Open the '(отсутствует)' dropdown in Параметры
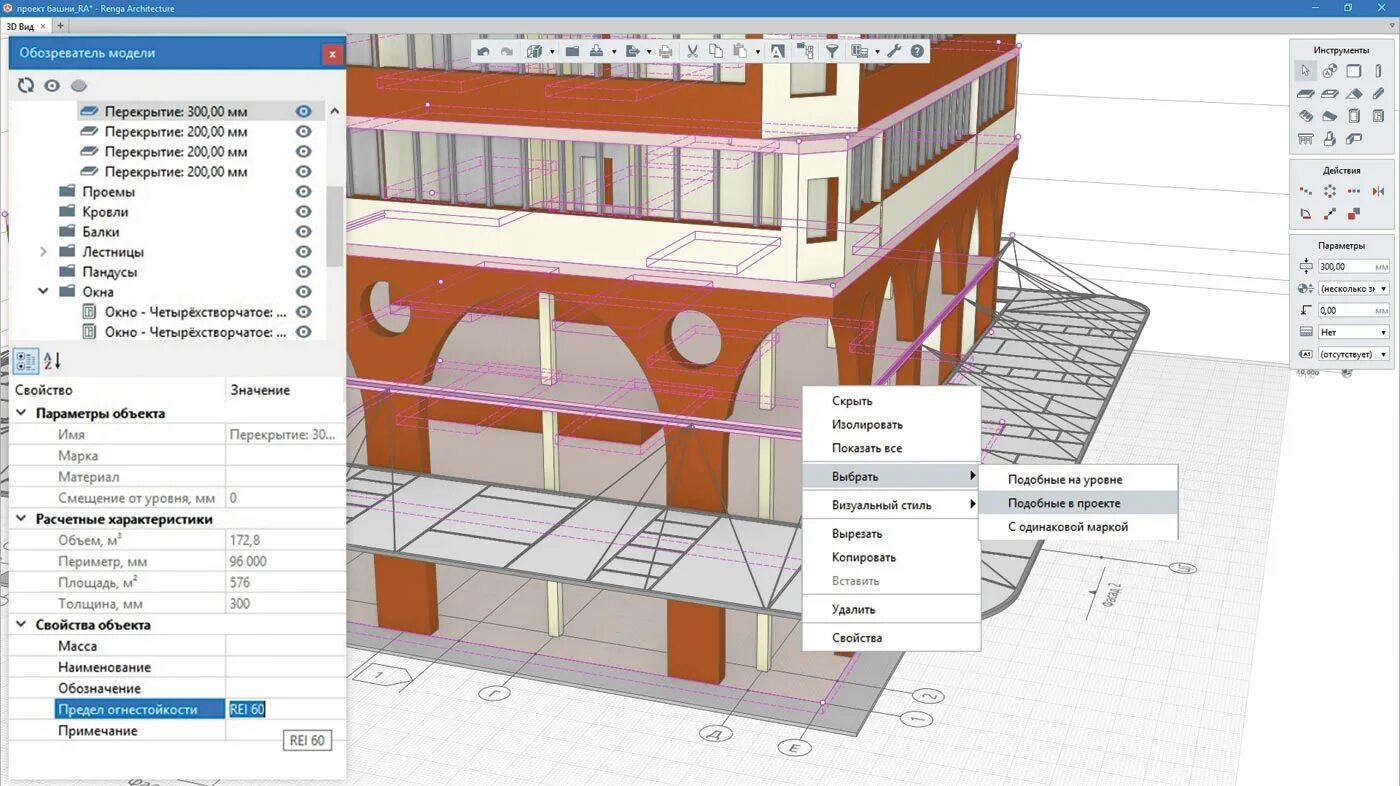This screenshot has width=1400, height=786. coord(1354,354)
